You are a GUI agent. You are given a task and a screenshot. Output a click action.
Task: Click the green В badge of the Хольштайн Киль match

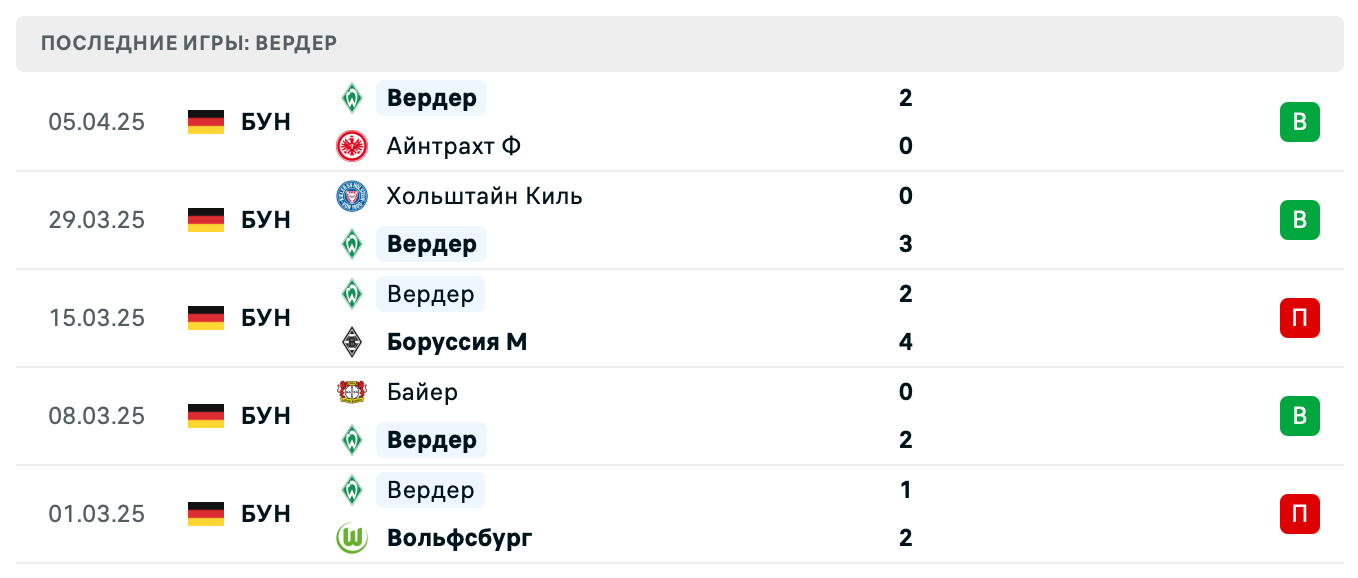tap(1299, 220)
